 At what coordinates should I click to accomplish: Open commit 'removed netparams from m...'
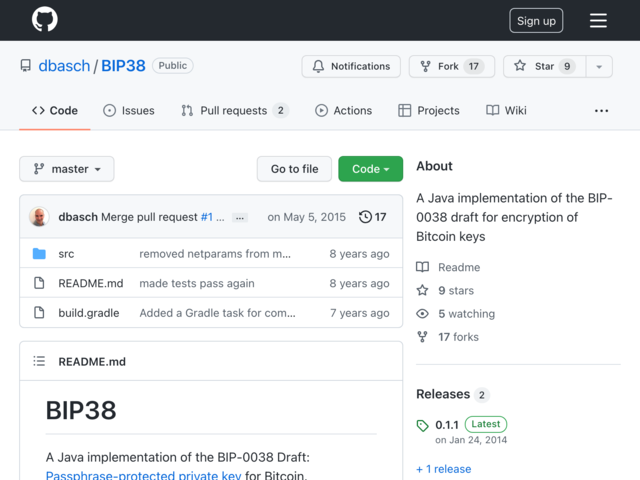[x=215, y=254]
